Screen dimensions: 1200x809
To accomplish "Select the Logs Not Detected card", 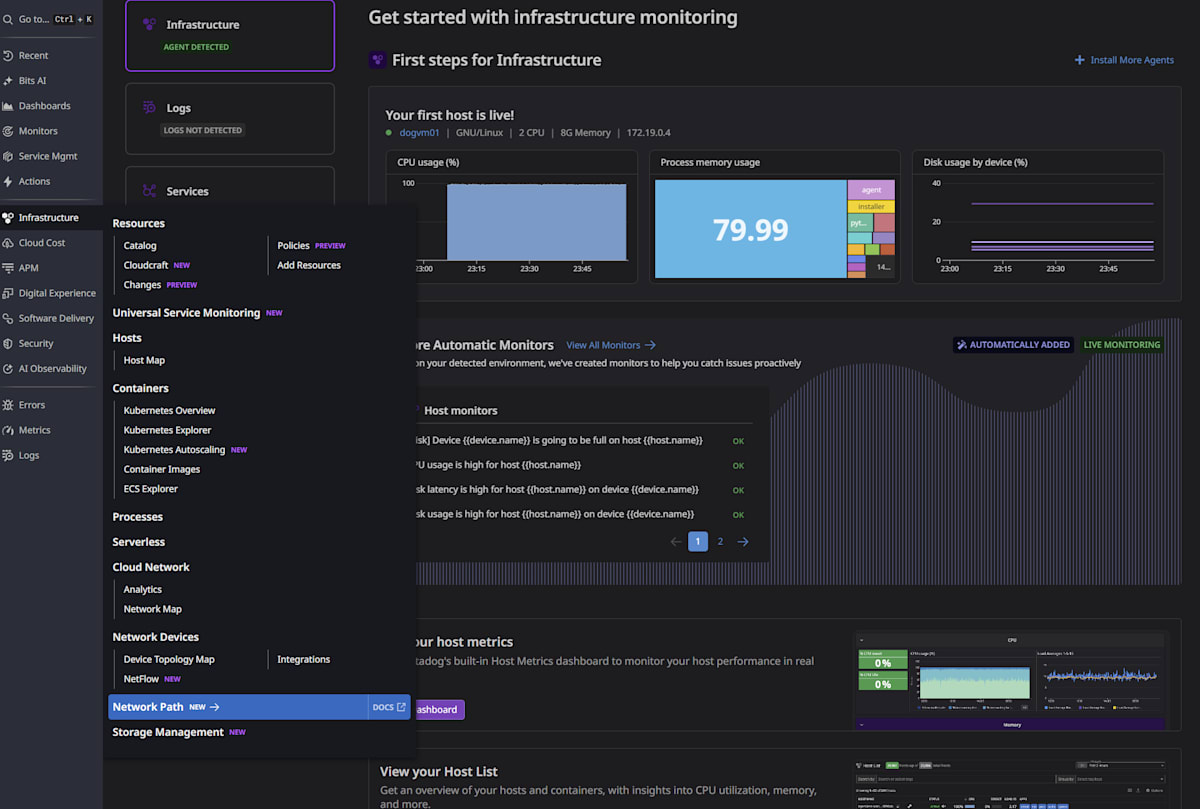I will [x=230, y=119].
